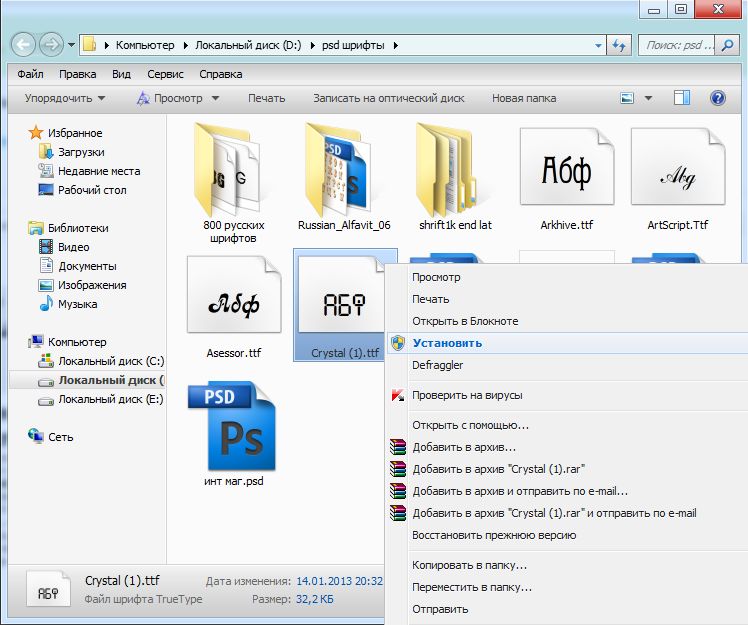748x625 pixels.
Task: Open the Файл menu
Action: tap(30, 74)
